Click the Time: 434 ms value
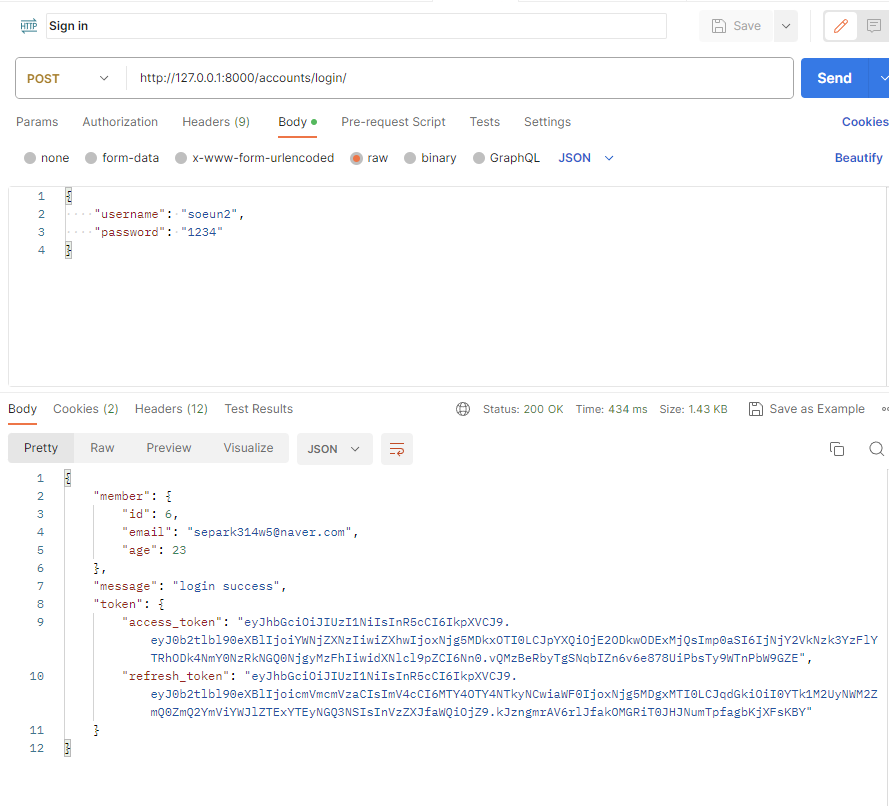 611,409
